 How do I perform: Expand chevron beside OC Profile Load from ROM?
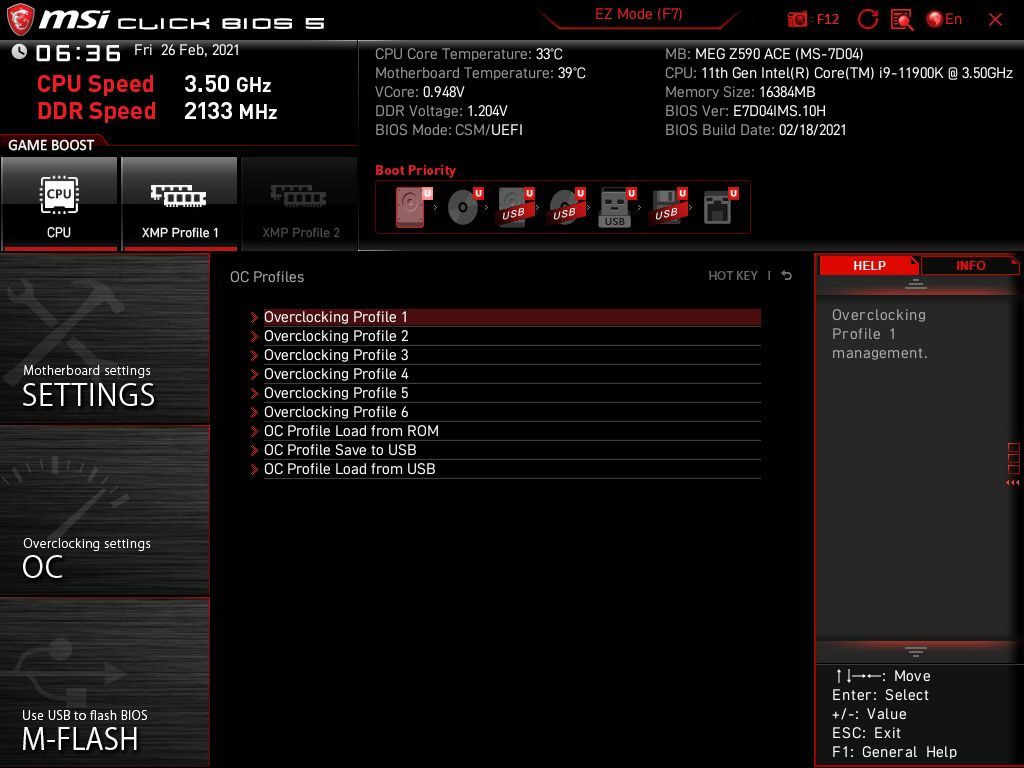[x=254, y=431]
